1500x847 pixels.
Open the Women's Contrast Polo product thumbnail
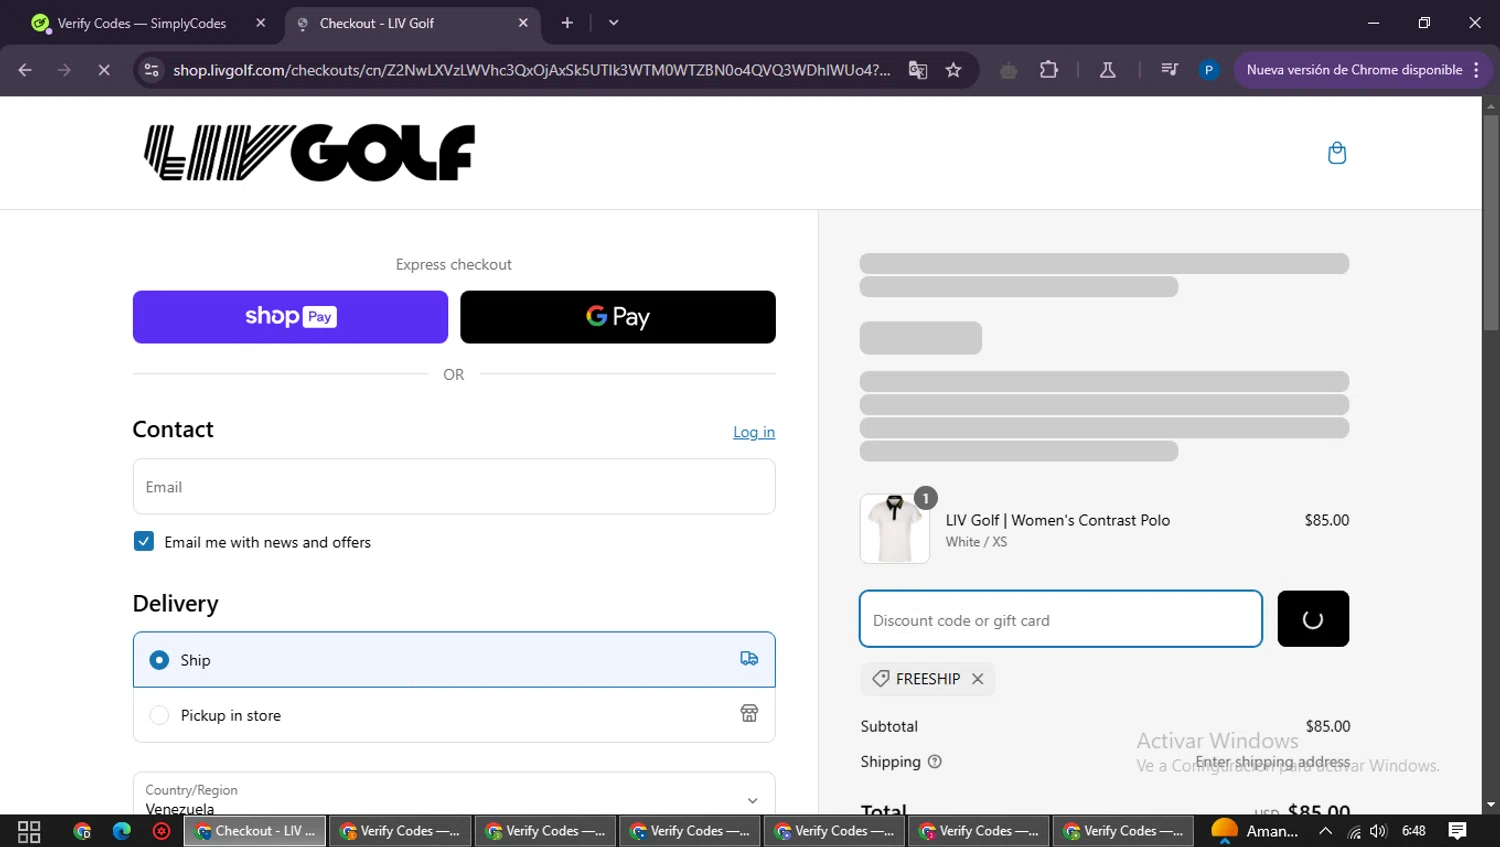[x=894, y=529]
